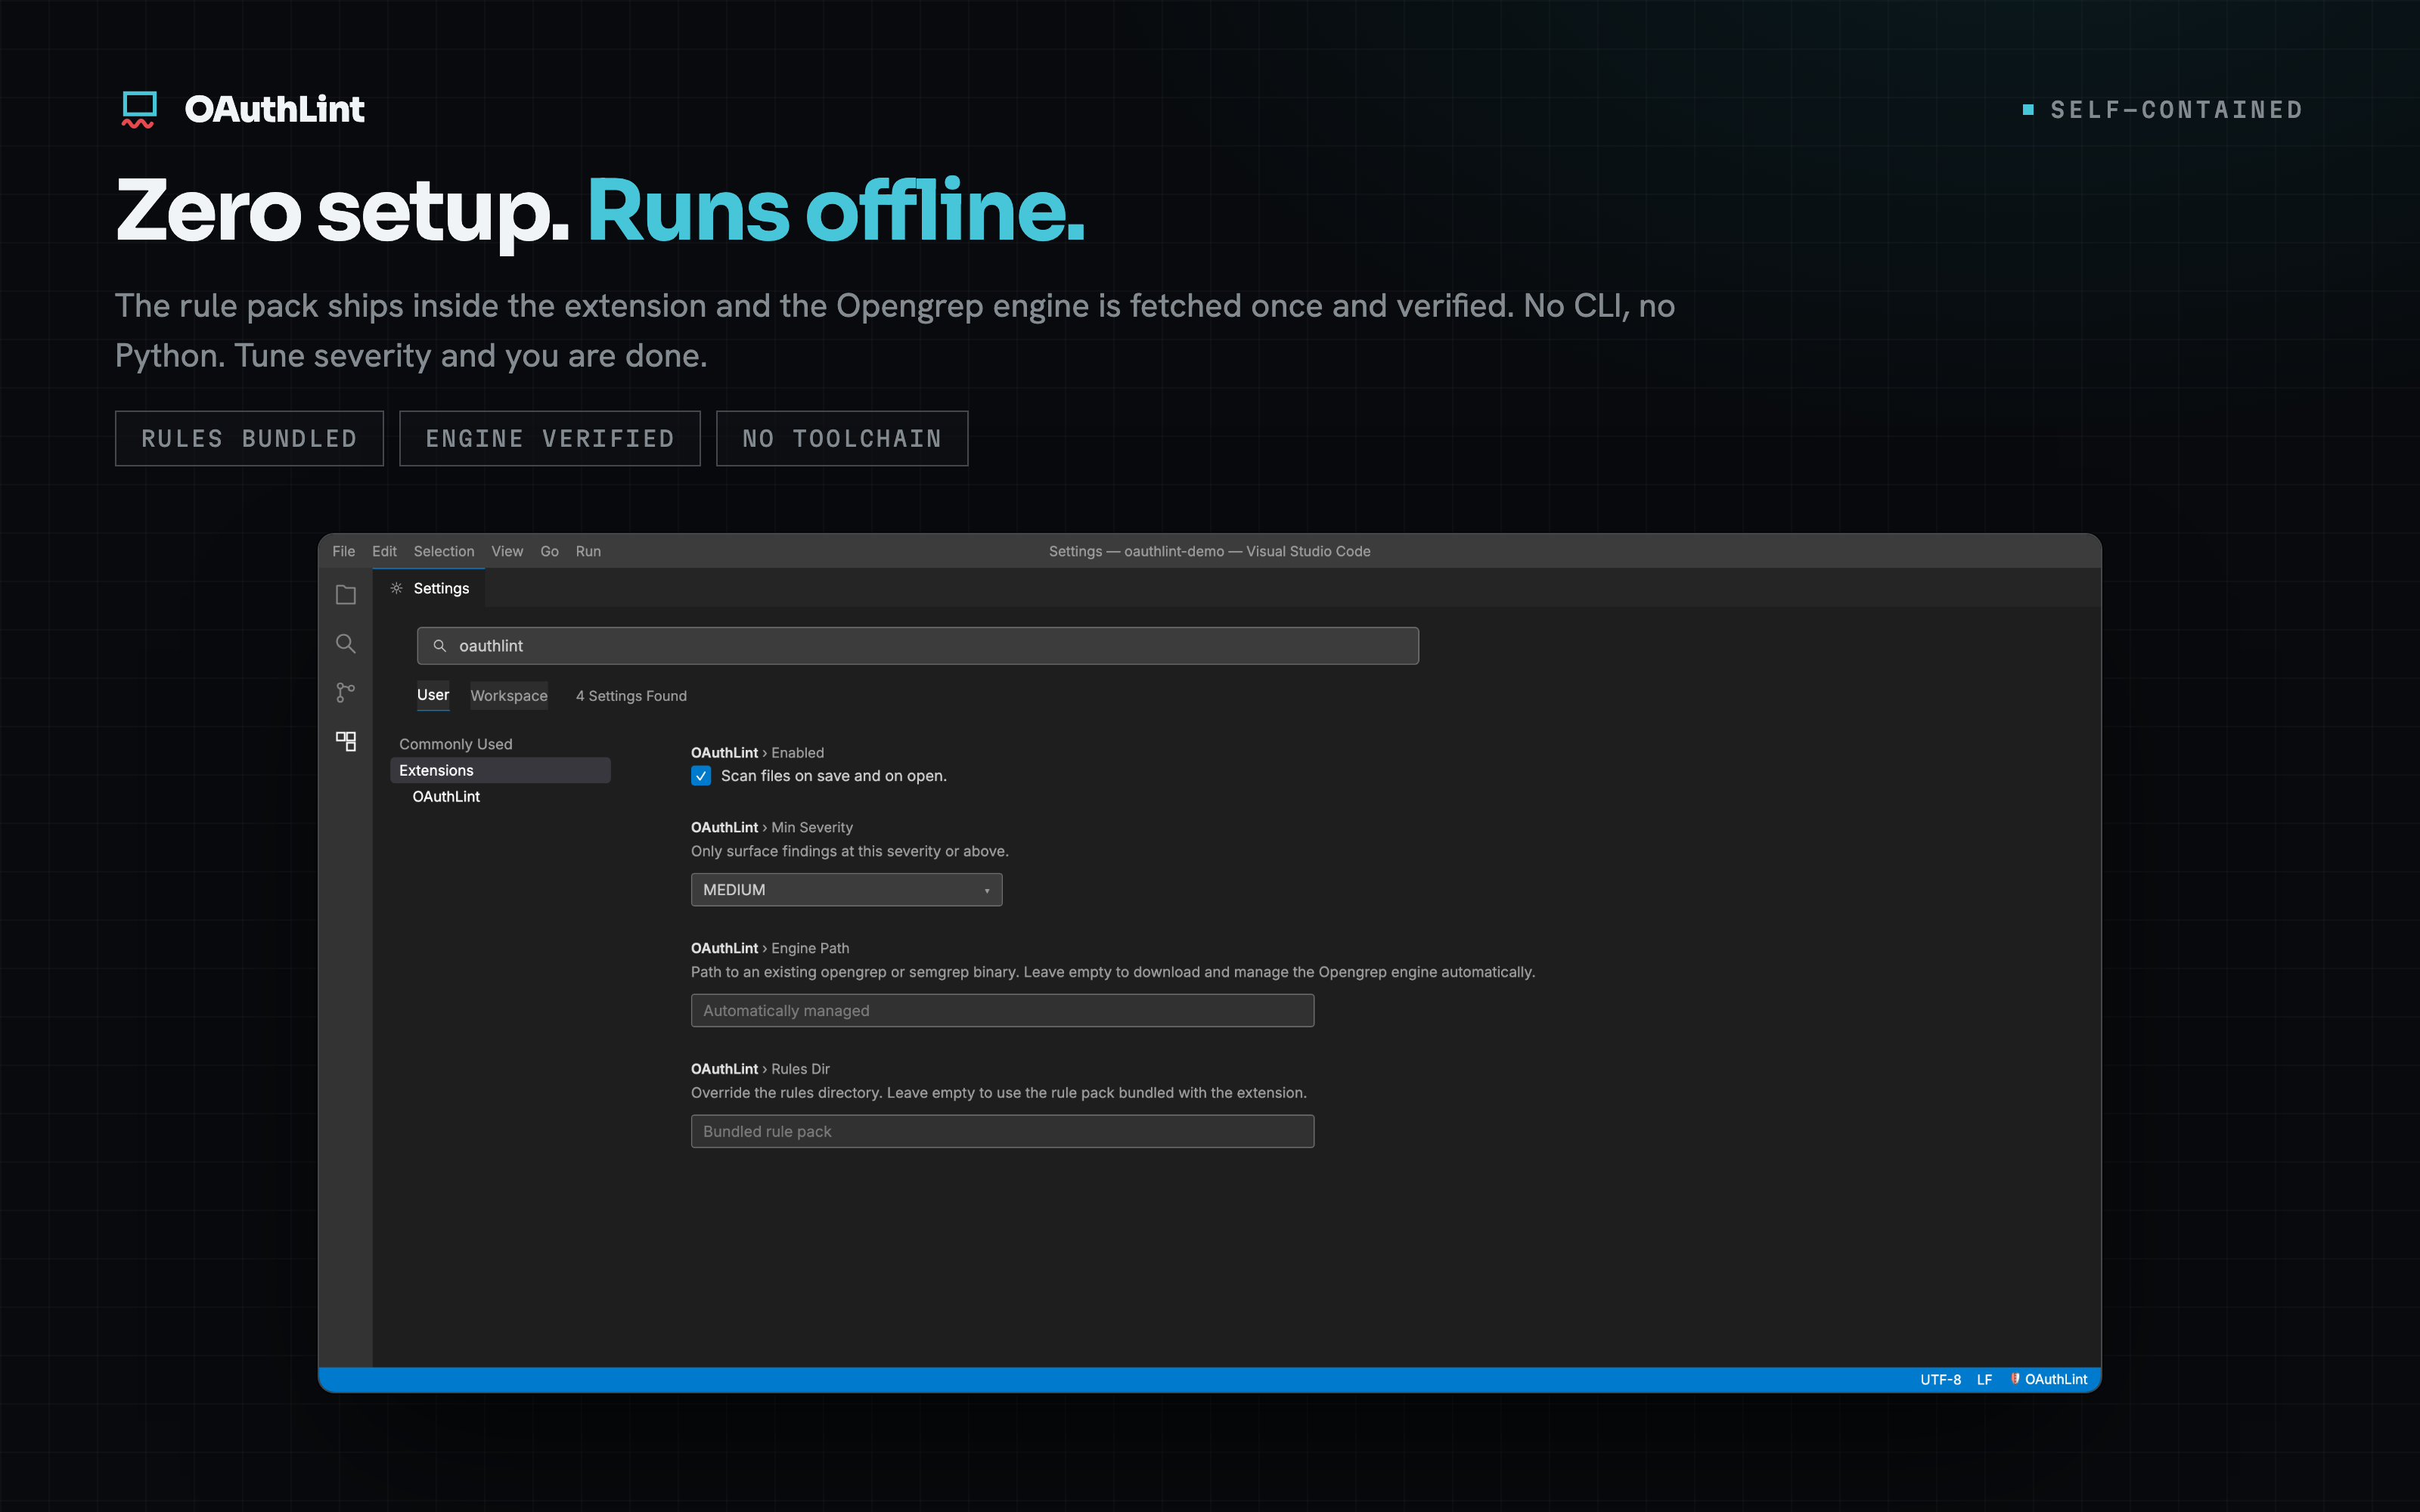This screenshot has width=2420, height=1512.
Task: Click 'Only surface findings at this severity' description
Action: (850, 852)
